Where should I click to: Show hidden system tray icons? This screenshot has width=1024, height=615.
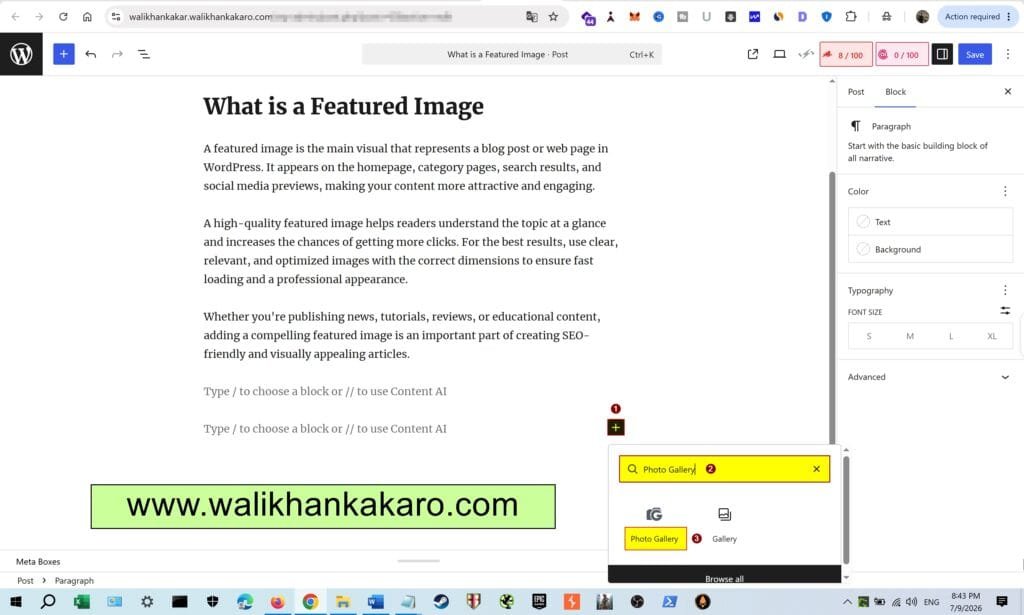tap(847, 601)
